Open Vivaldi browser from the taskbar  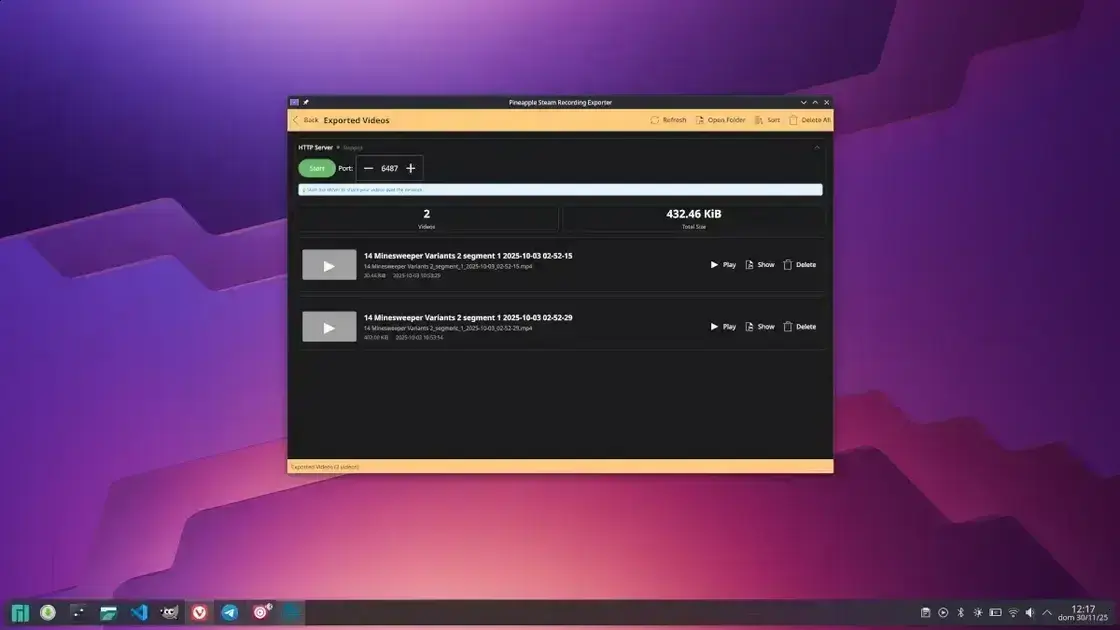coord(199,613)
